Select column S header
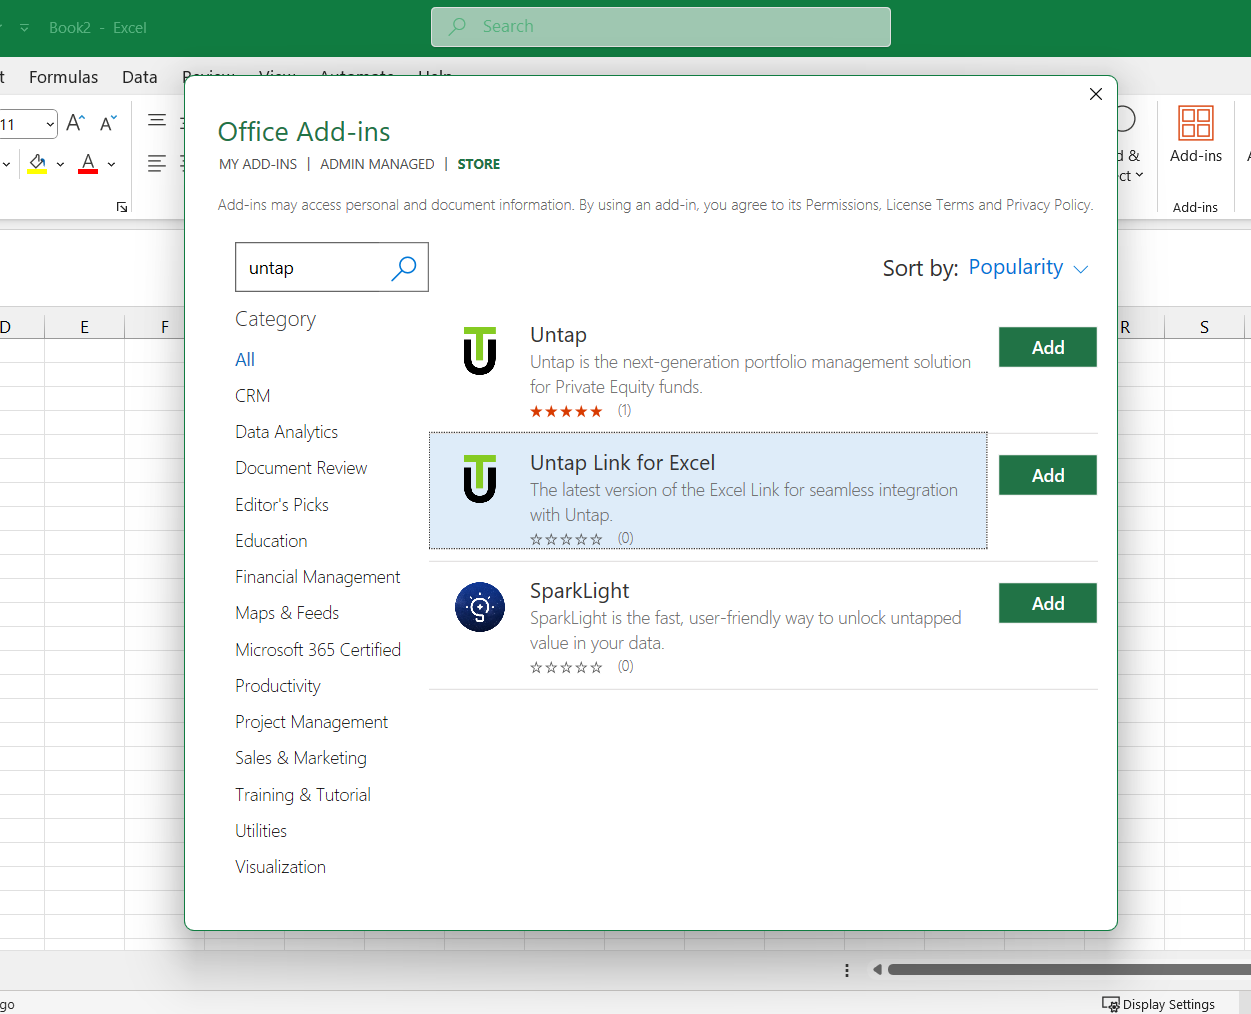The height and width of the screenshot is (1014, 1251). [x=1204, y=327]
